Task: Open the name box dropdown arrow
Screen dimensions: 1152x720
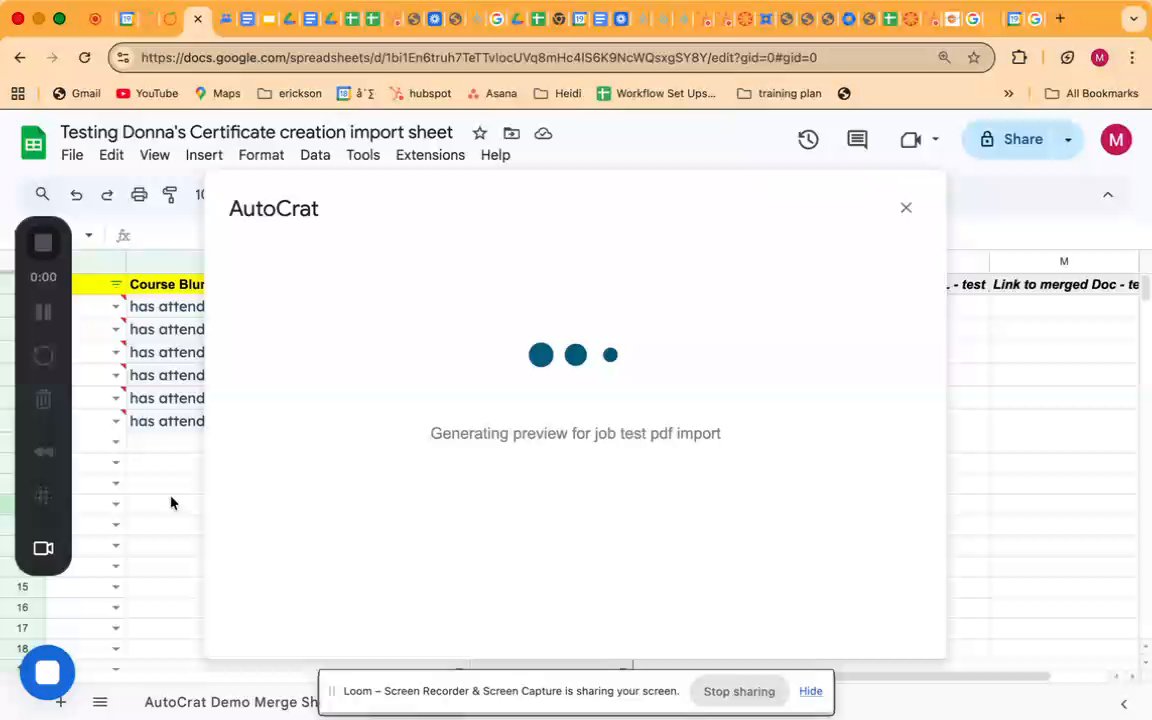Action: click(89, 235)
